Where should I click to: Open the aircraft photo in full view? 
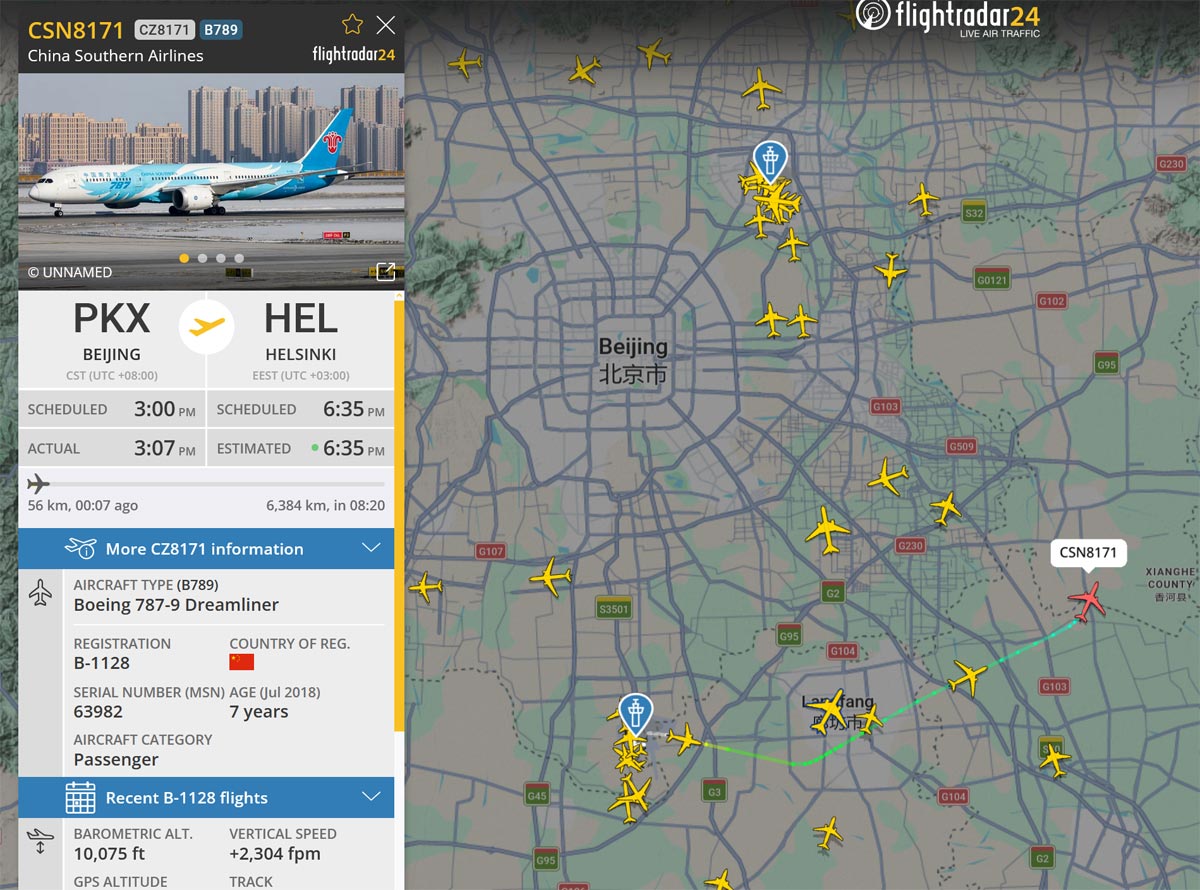pos(385,270)
